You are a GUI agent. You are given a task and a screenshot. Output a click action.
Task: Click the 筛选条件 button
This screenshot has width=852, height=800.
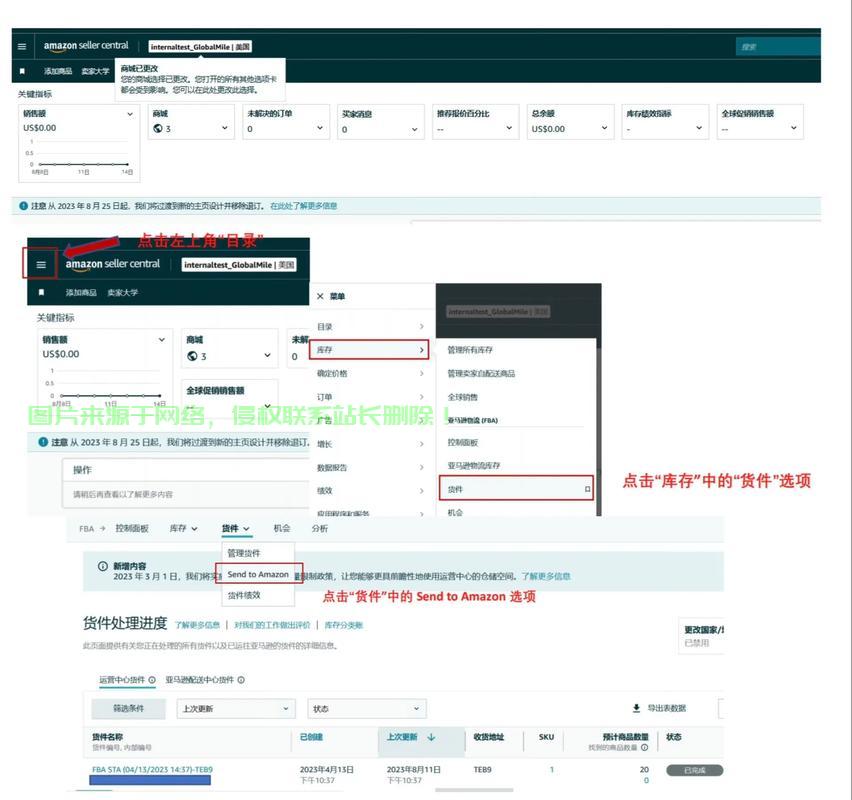click(x=128, y=708)
